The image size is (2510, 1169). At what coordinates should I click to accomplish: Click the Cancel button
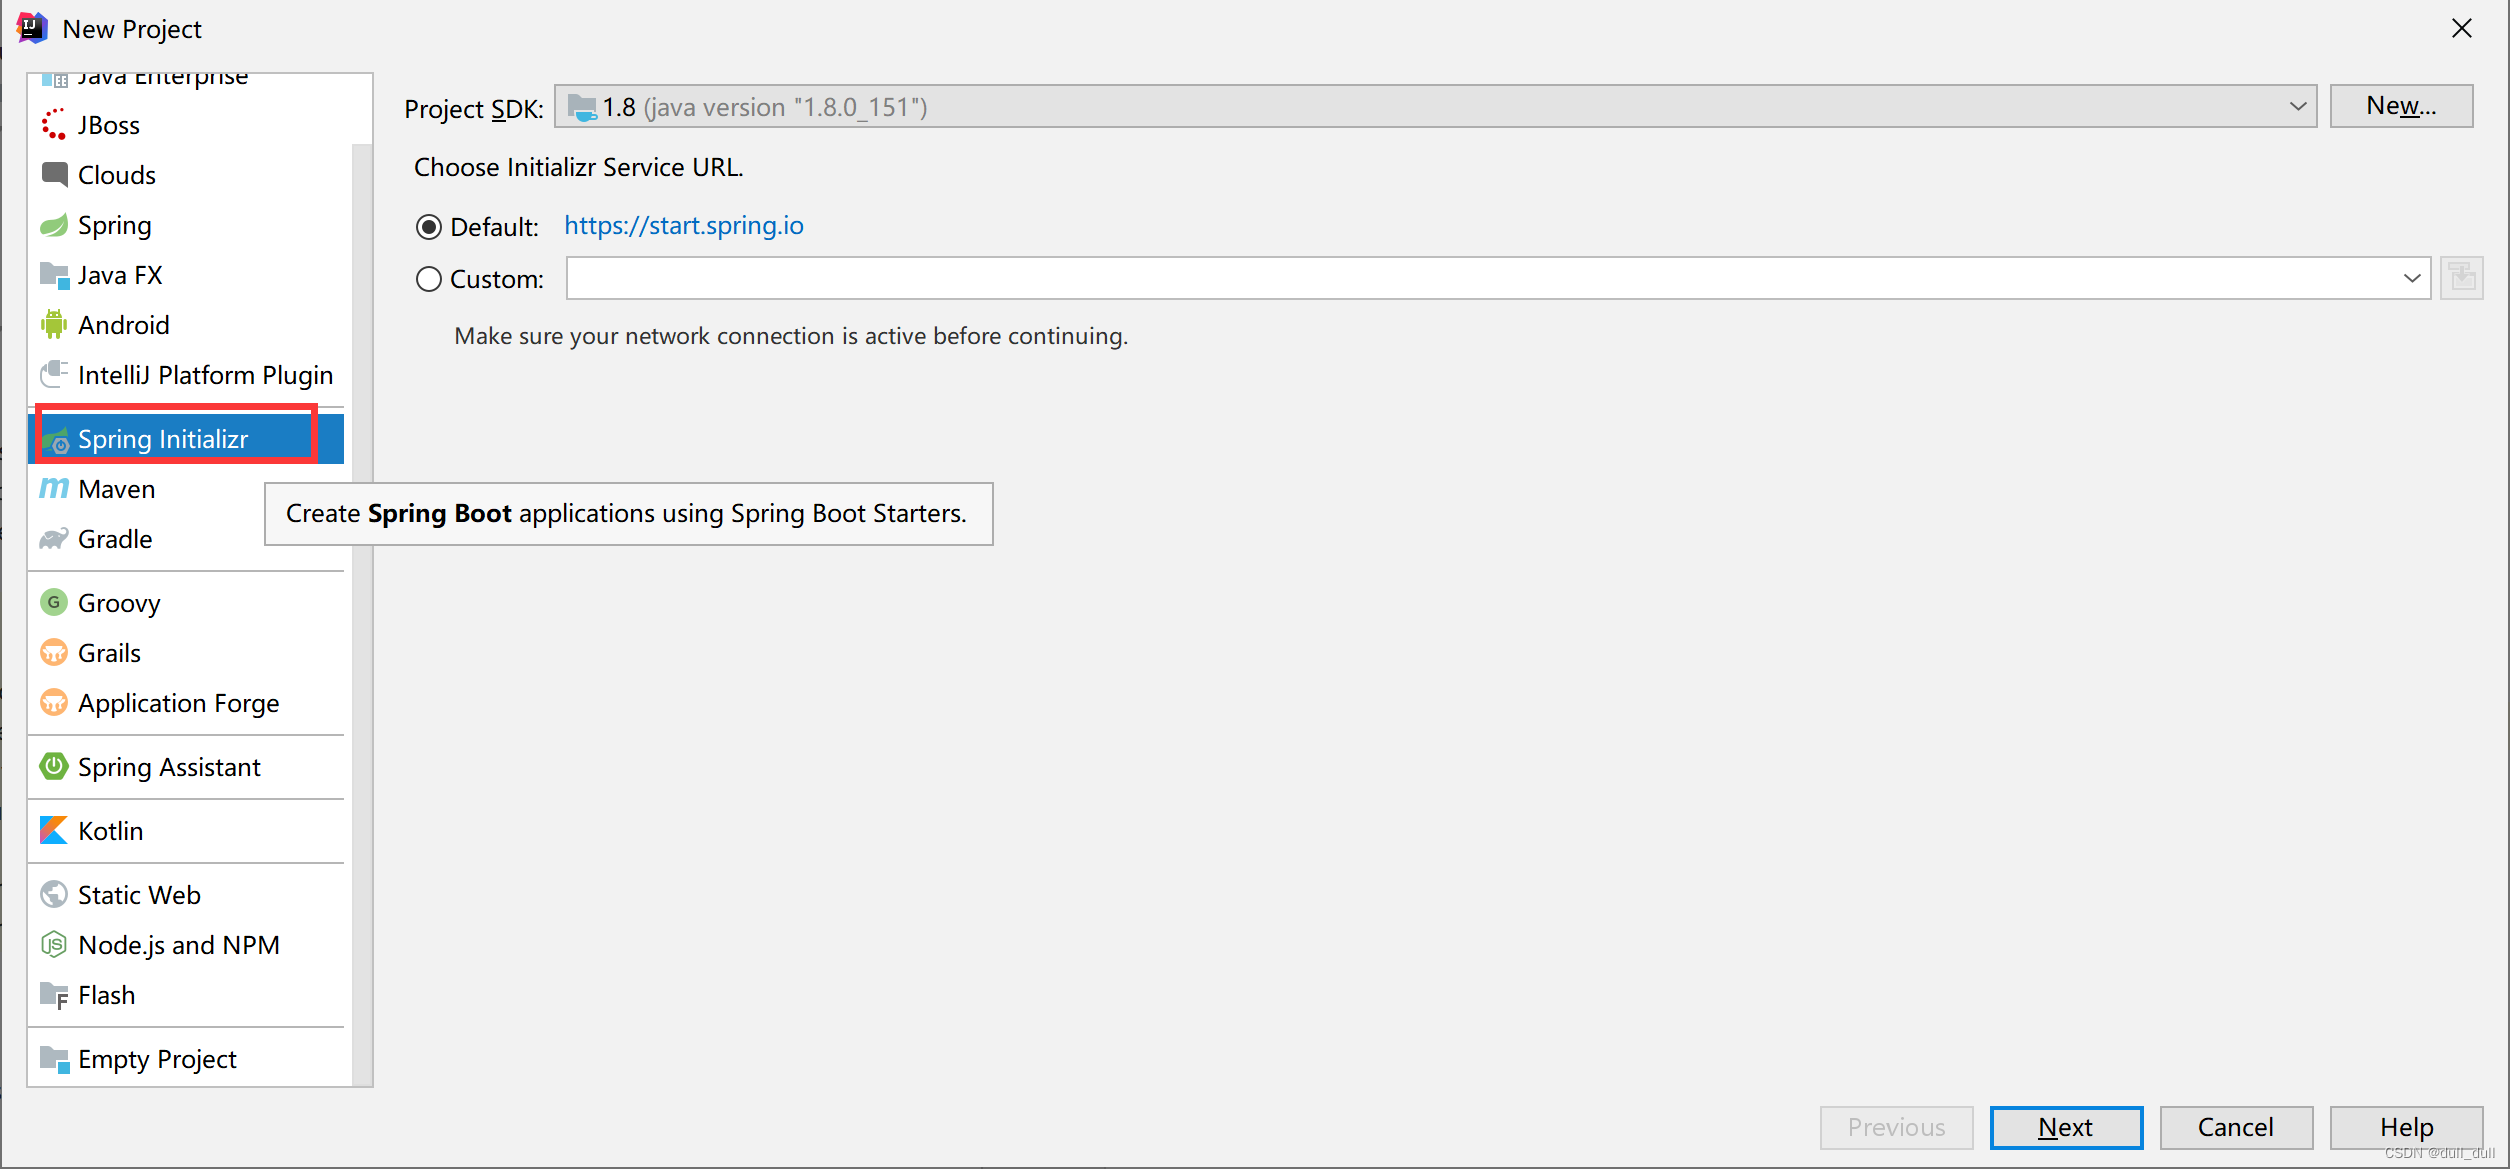pos(2236,1127)
